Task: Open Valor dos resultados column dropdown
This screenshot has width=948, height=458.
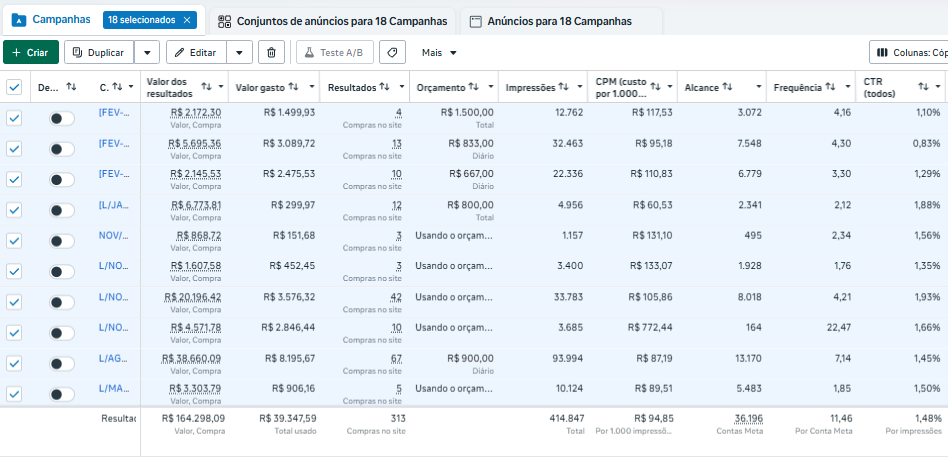Action: (221, 87)
